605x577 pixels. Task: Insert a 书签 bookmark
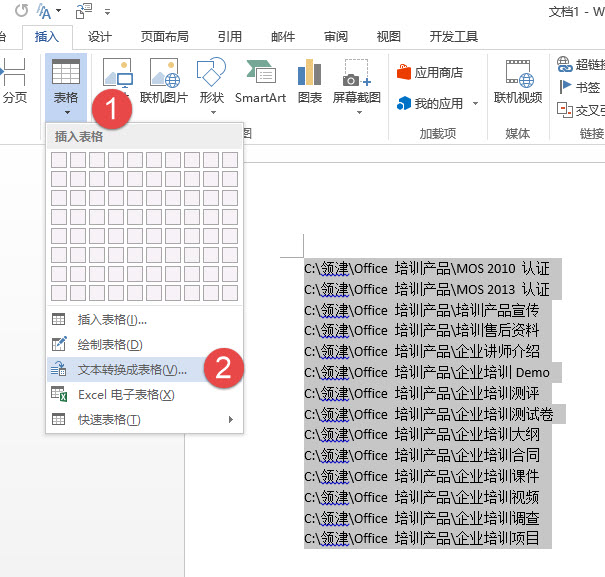(x=579, y=87)
